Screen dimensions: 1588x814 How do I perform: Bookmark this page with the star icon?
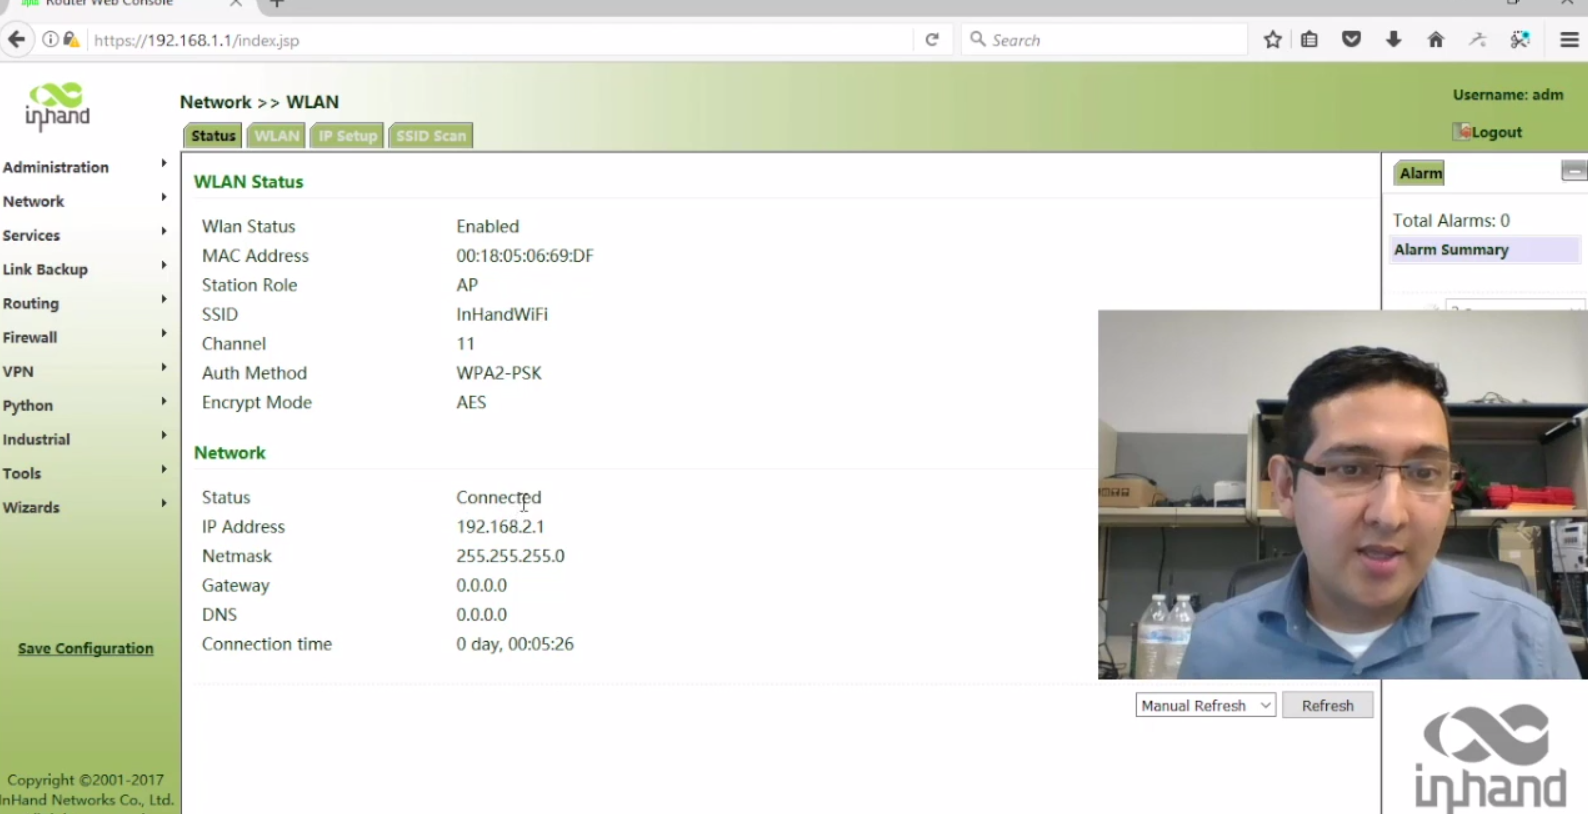[x=1272, y=40]
